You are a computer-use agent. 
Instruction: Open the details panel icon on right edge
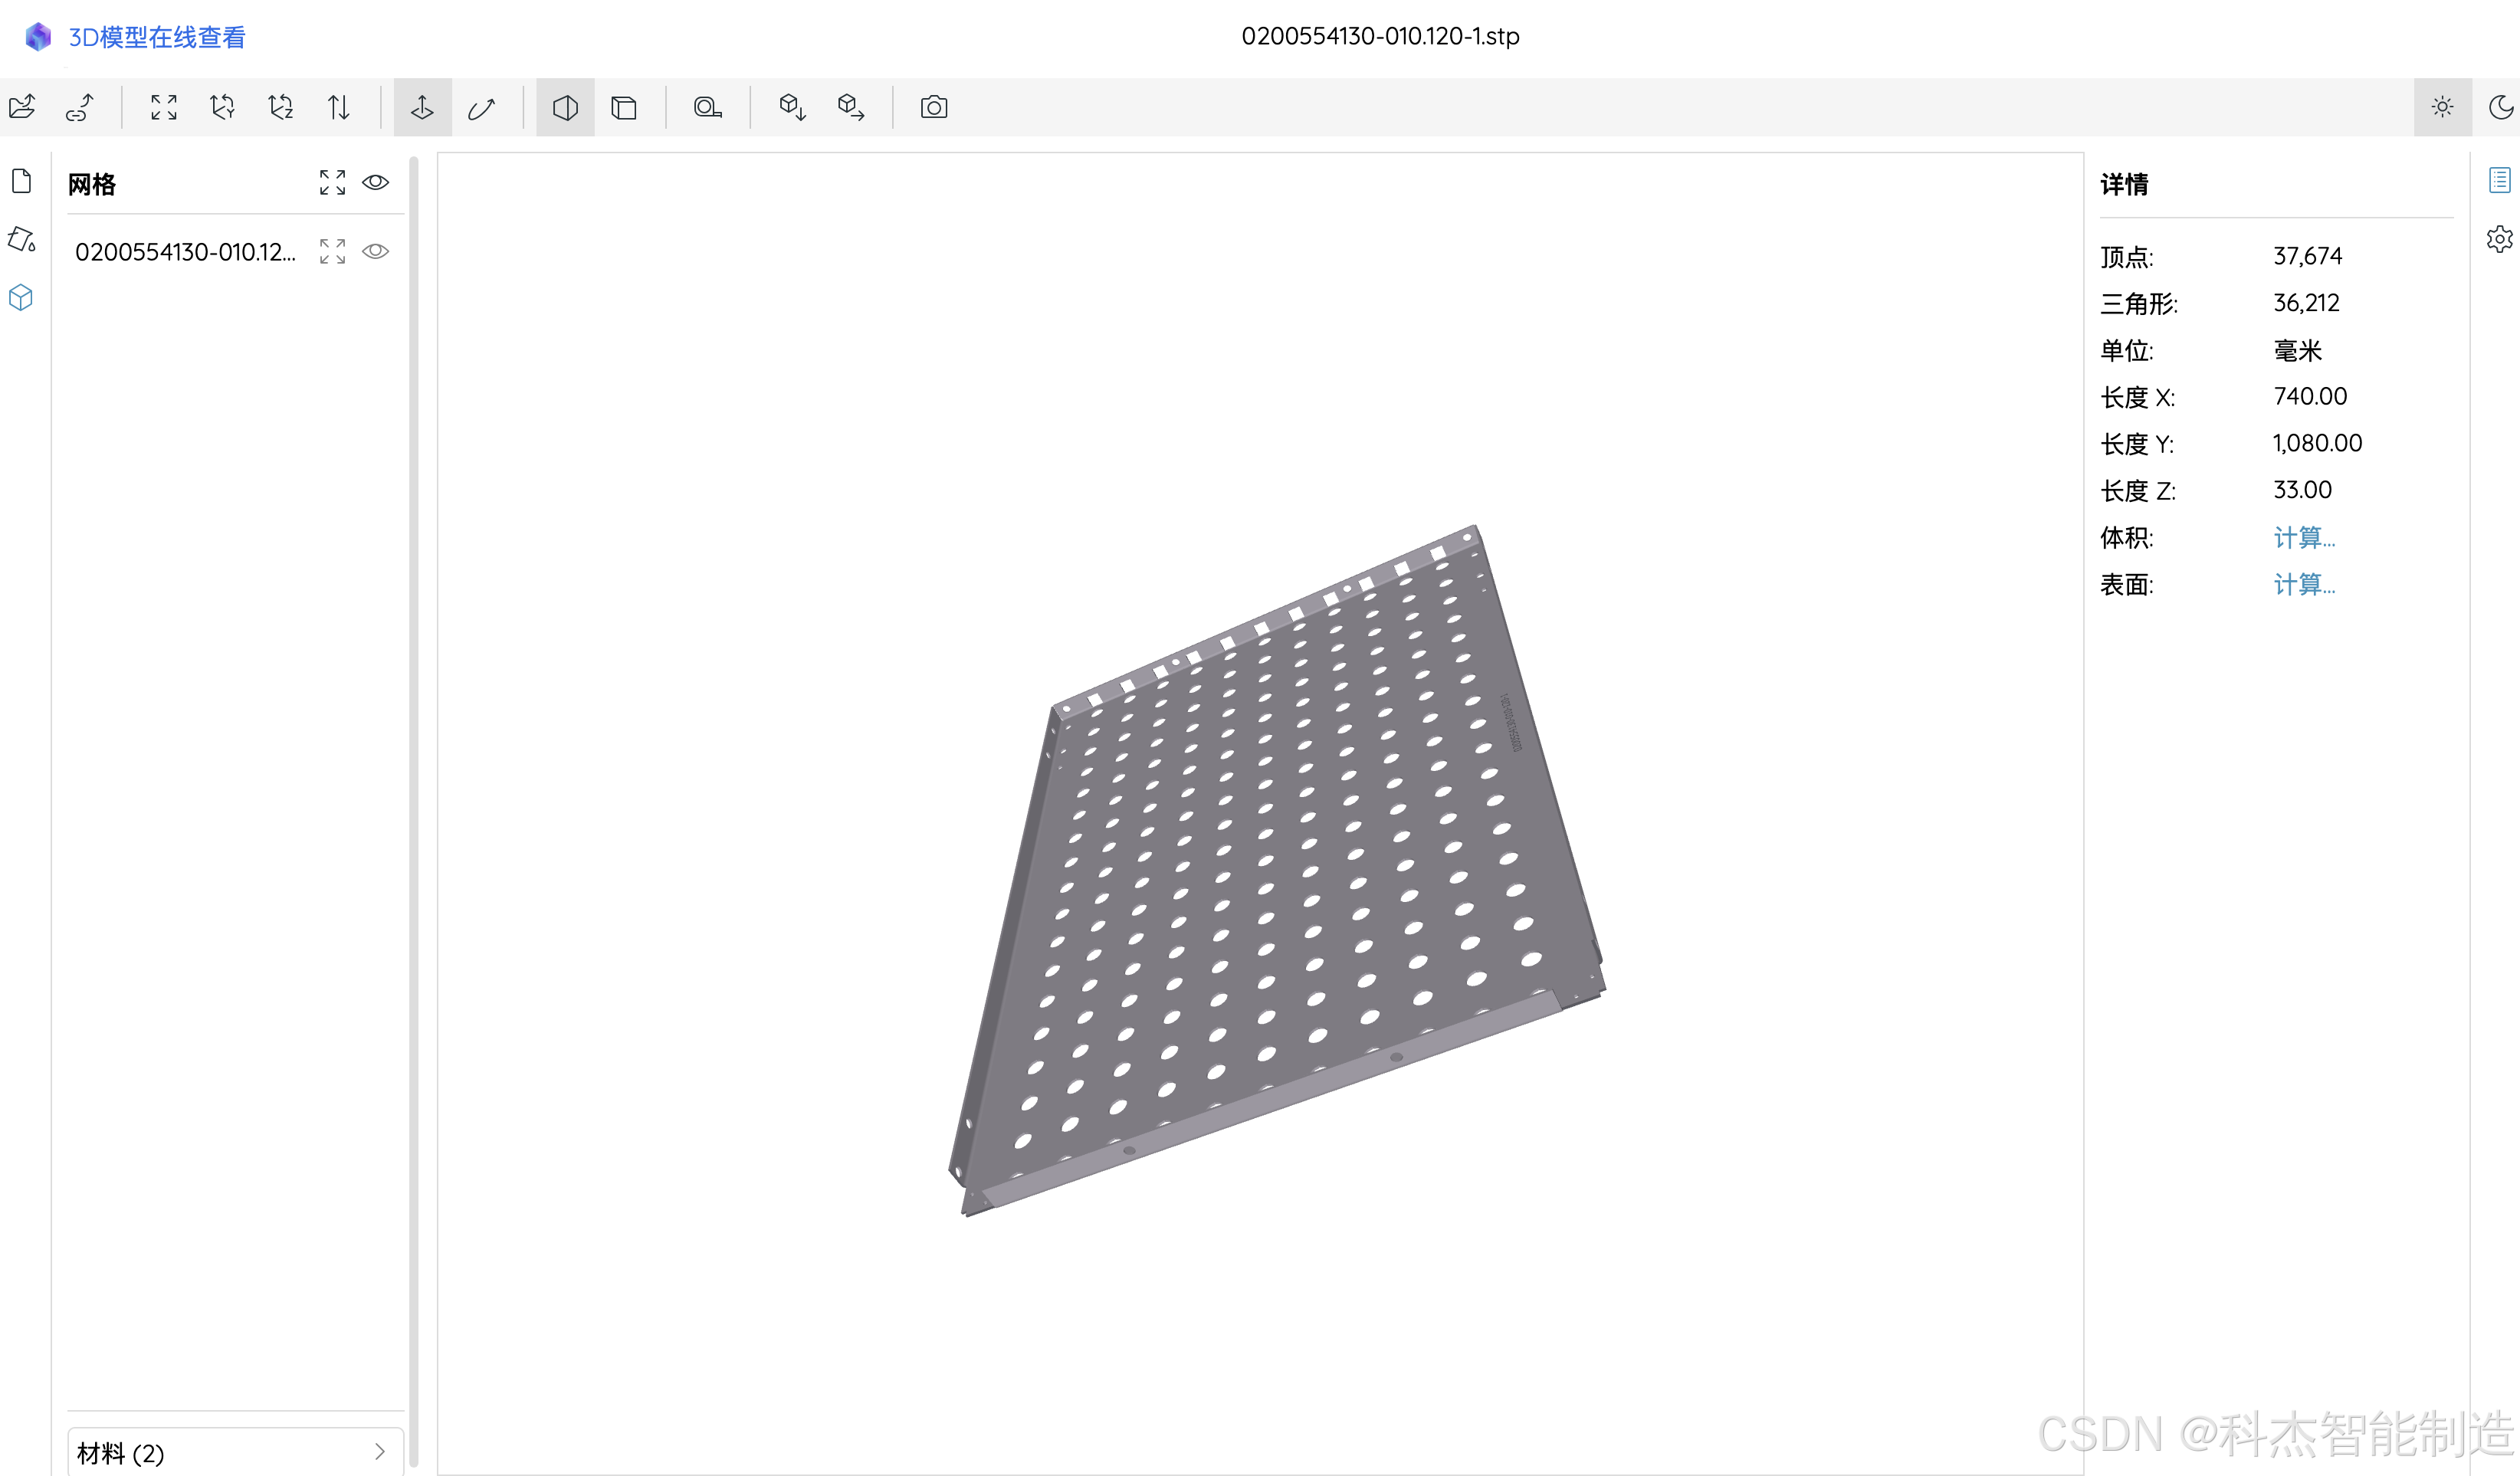2501,180
